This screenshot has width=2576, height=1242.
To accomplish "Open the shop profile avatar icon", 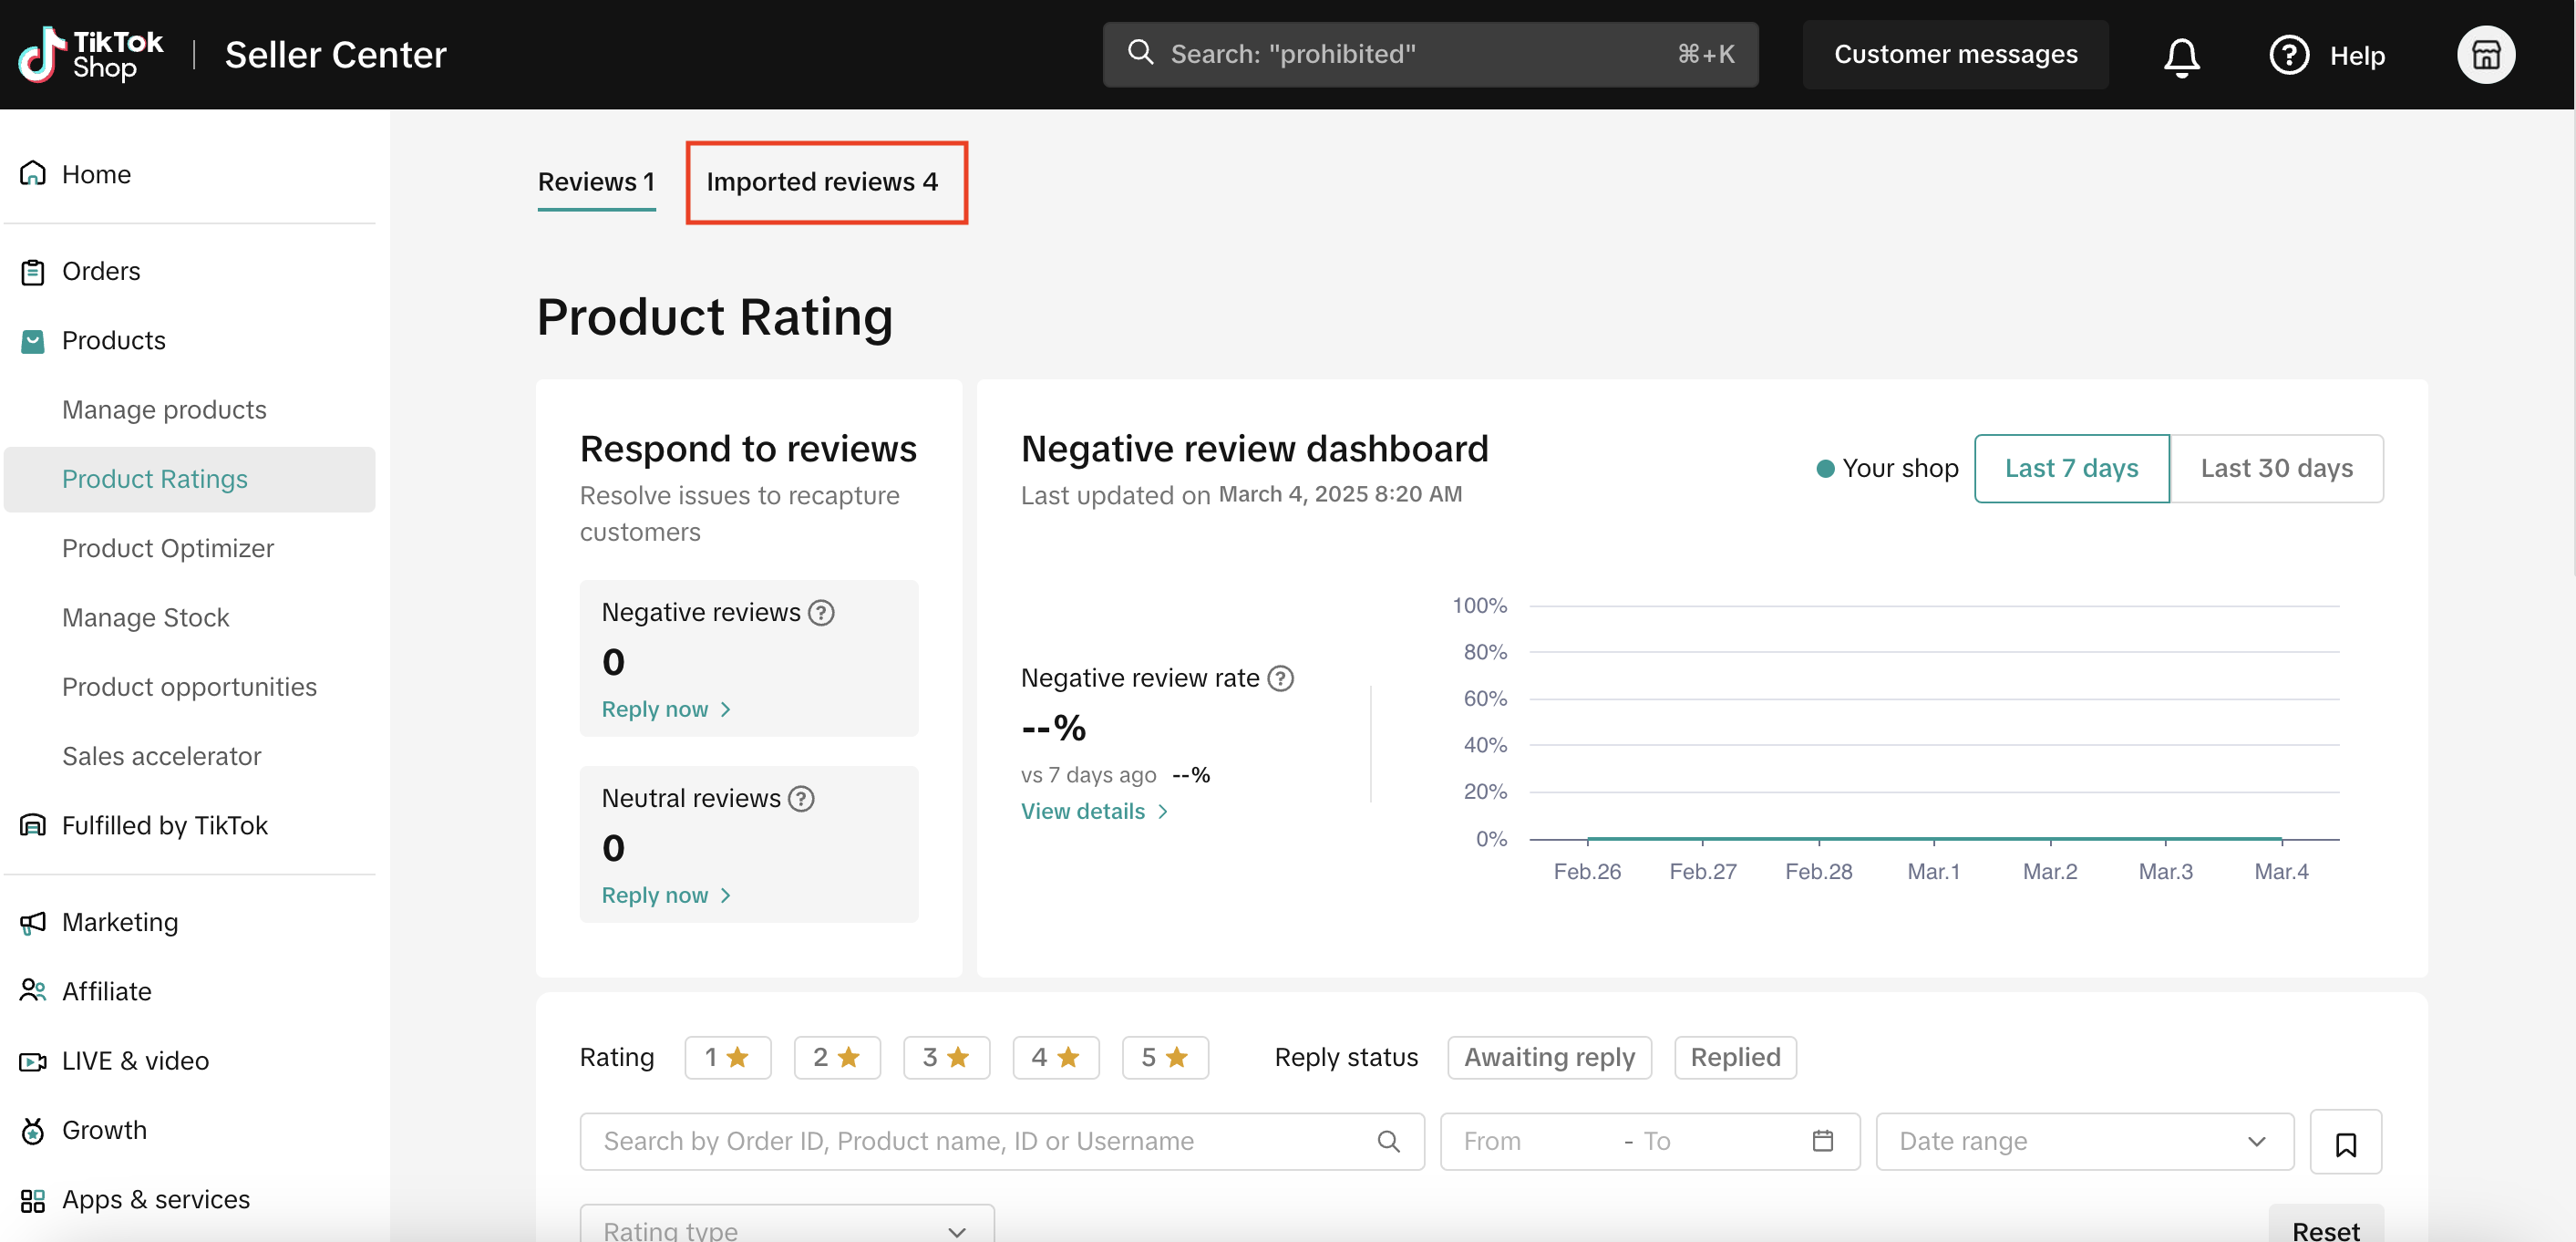I will pyautogui.click(x=2485, y=55).
